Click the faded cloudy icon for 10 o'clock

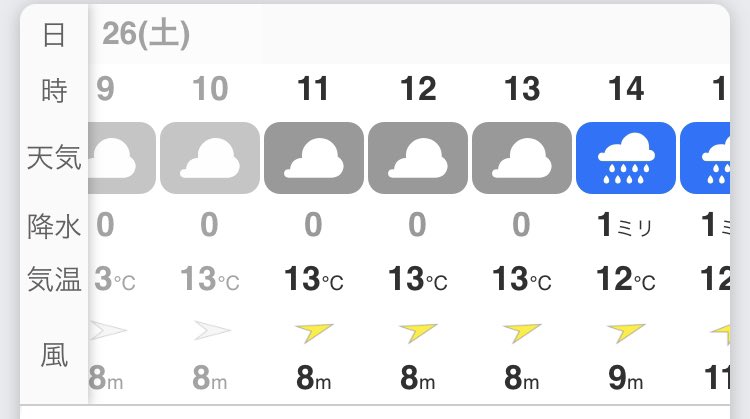210,158
